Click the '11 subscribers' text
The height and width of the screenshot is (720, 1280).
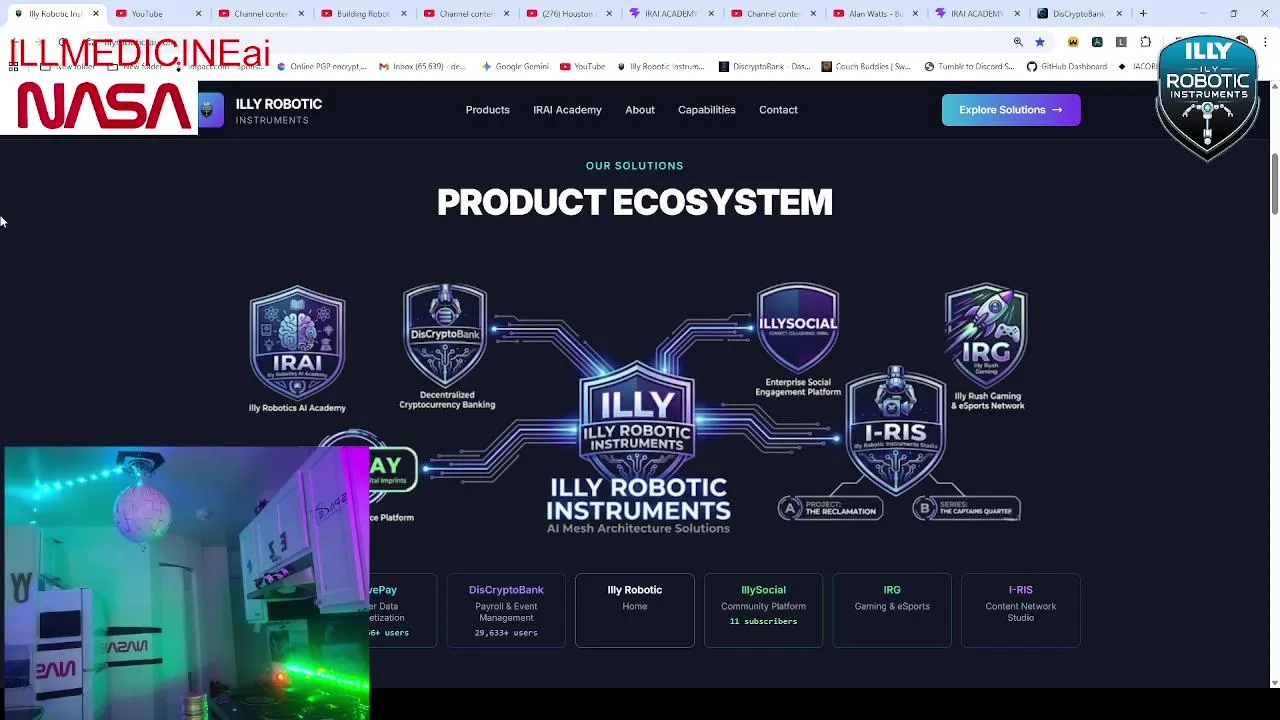point(763,621)
